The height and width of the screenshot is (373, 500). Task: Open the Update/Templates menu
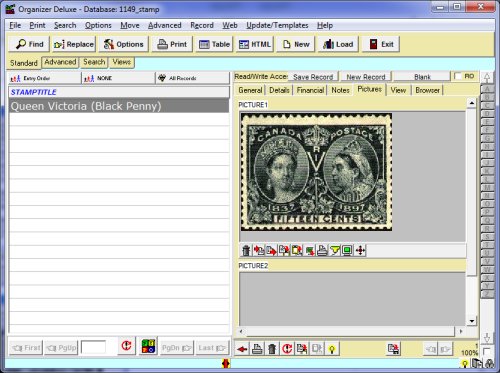pos(277,25)
